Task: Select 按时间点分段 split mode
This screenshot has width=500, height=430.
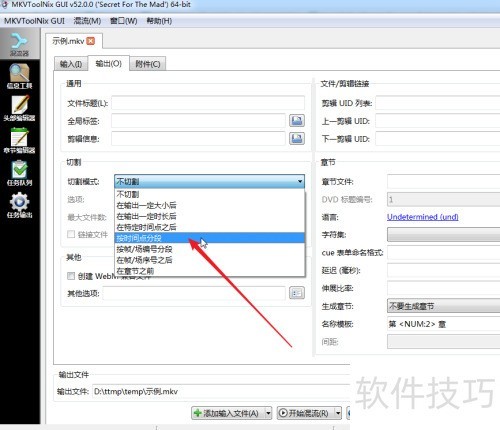Action: tap(210, 238)
